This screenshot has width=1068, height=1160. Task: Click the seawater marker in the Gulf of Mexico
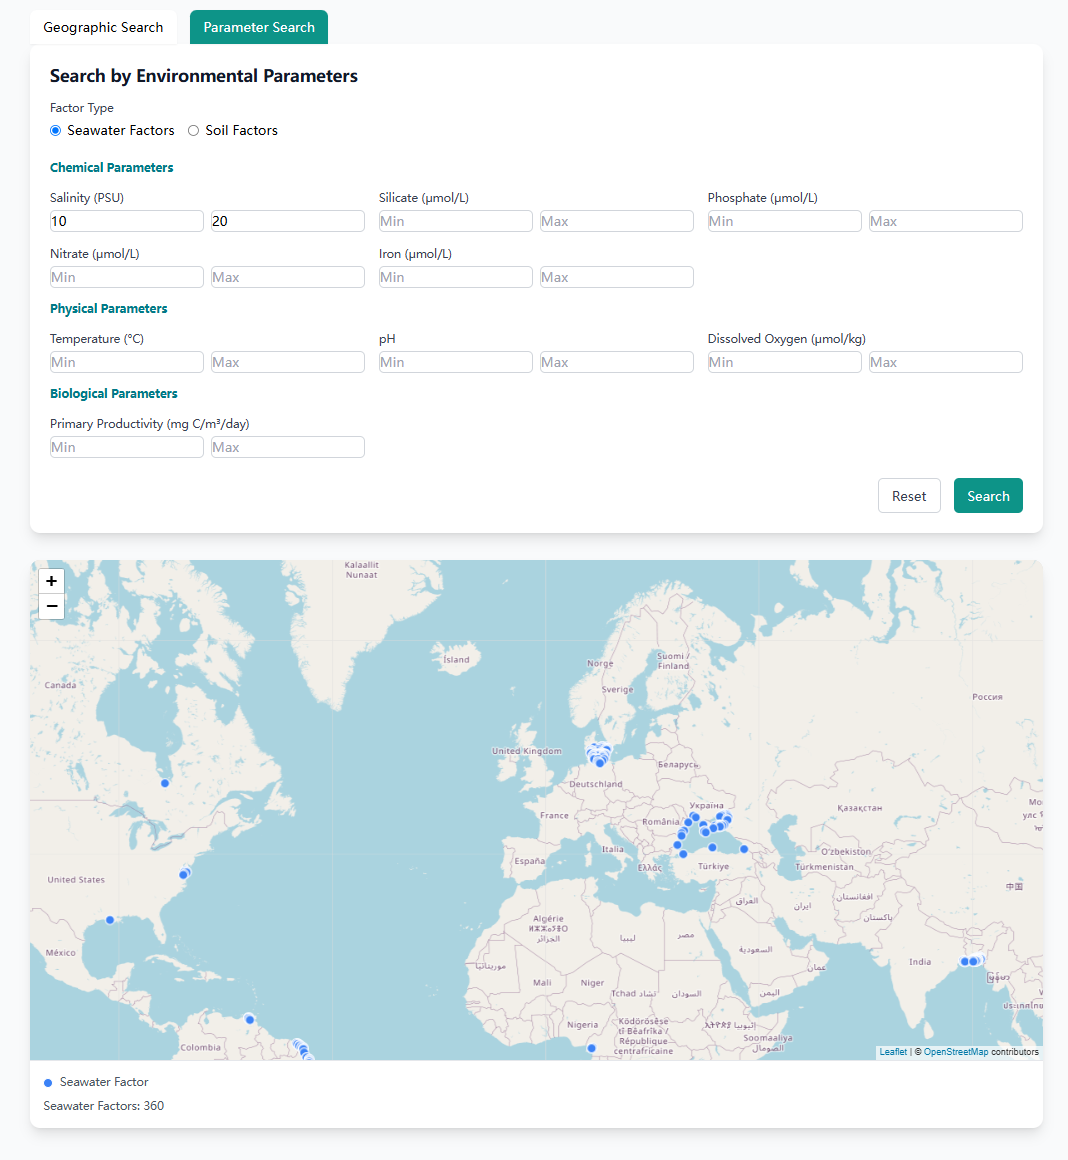coord(110,920)
